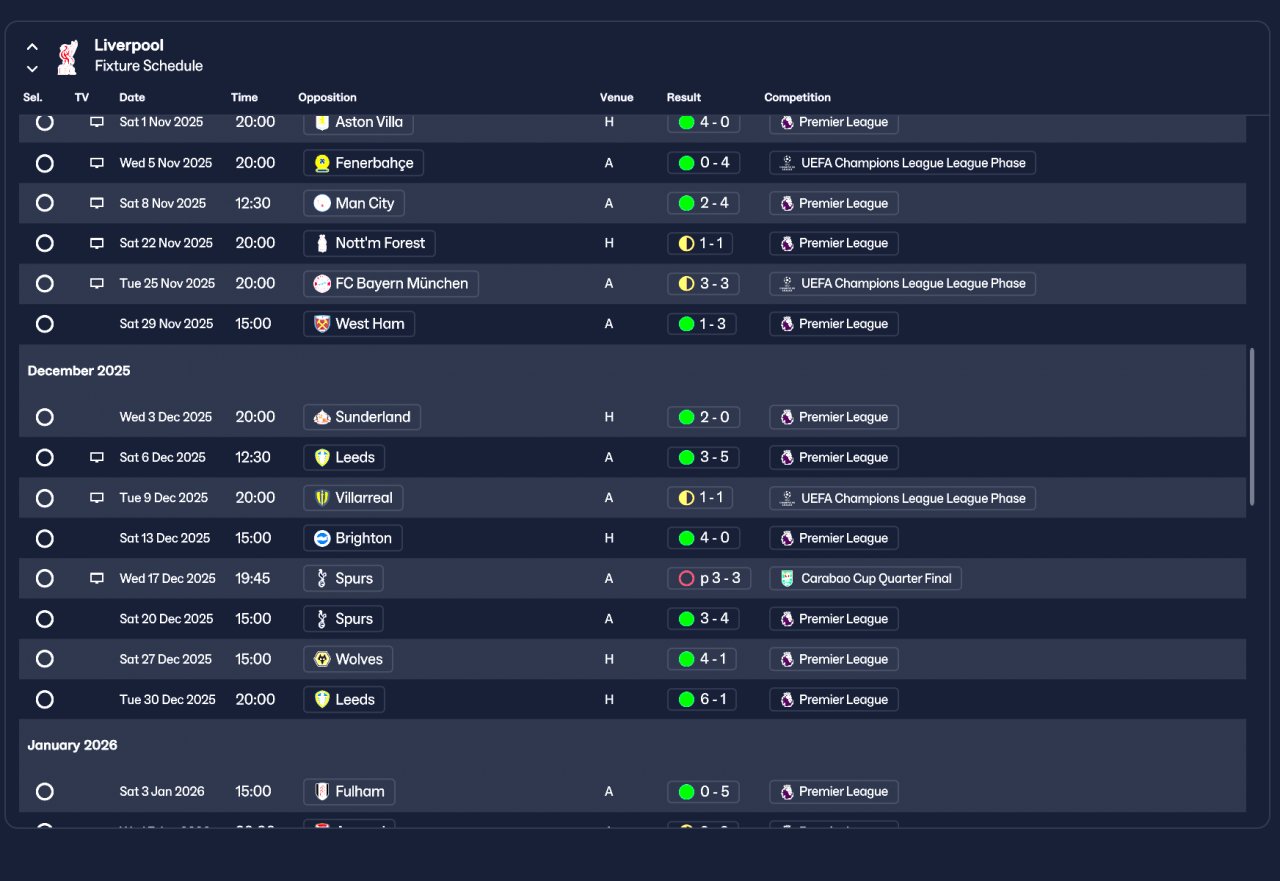Select the Nott'm Forest fixture radio button

click(x=44, y=243)
